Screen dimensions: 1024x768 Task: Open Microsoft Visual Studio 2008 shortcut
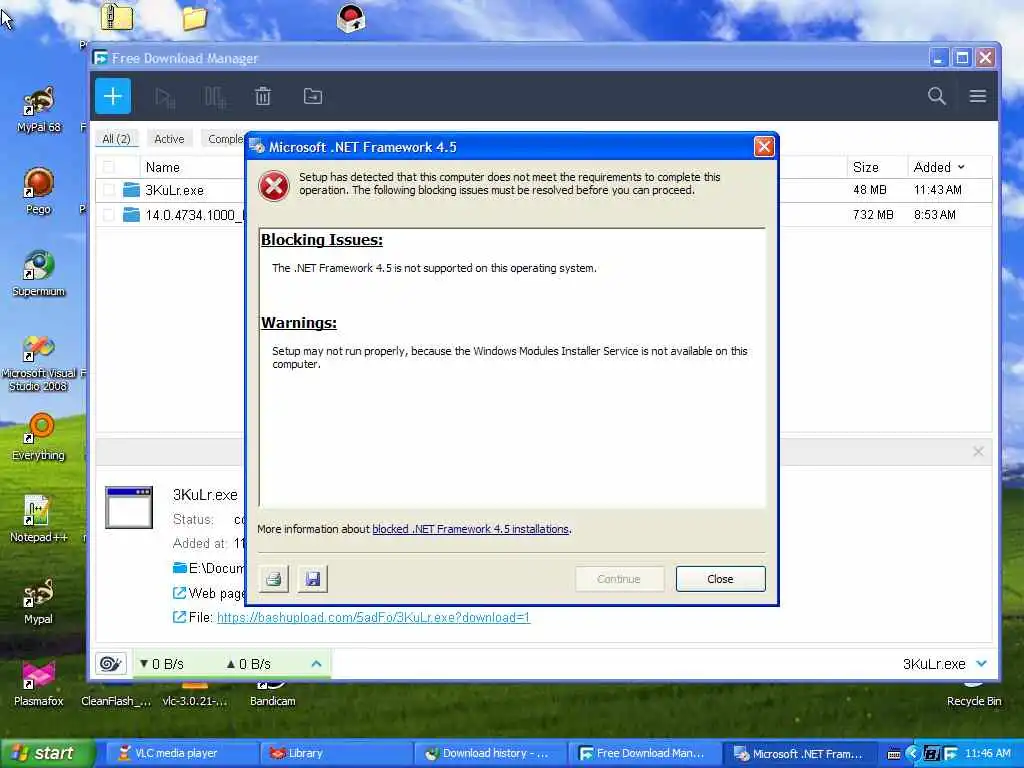pyautogui.click(x=39, y=363)
